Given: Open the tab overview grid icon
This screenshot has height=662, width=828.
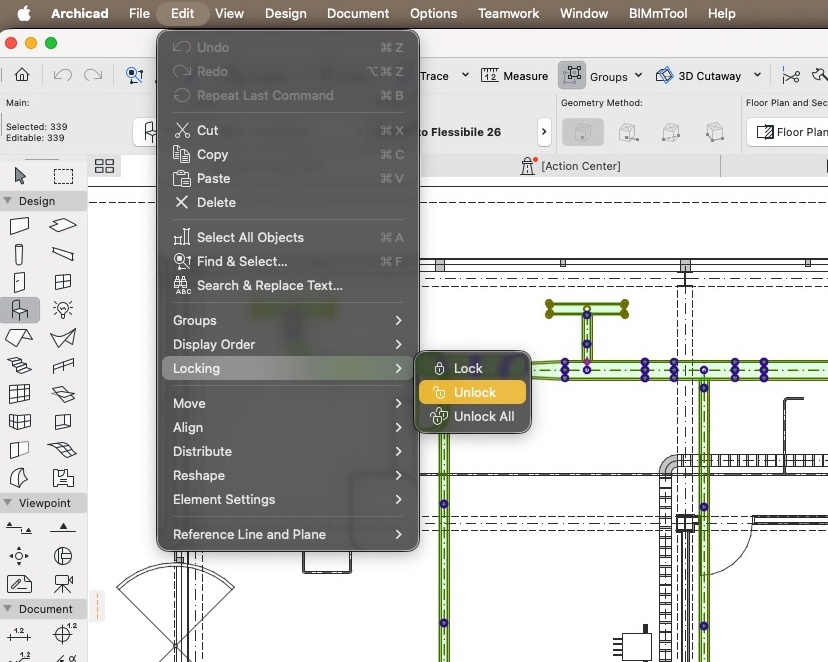Looking at the screenshot, I should 104,166.
